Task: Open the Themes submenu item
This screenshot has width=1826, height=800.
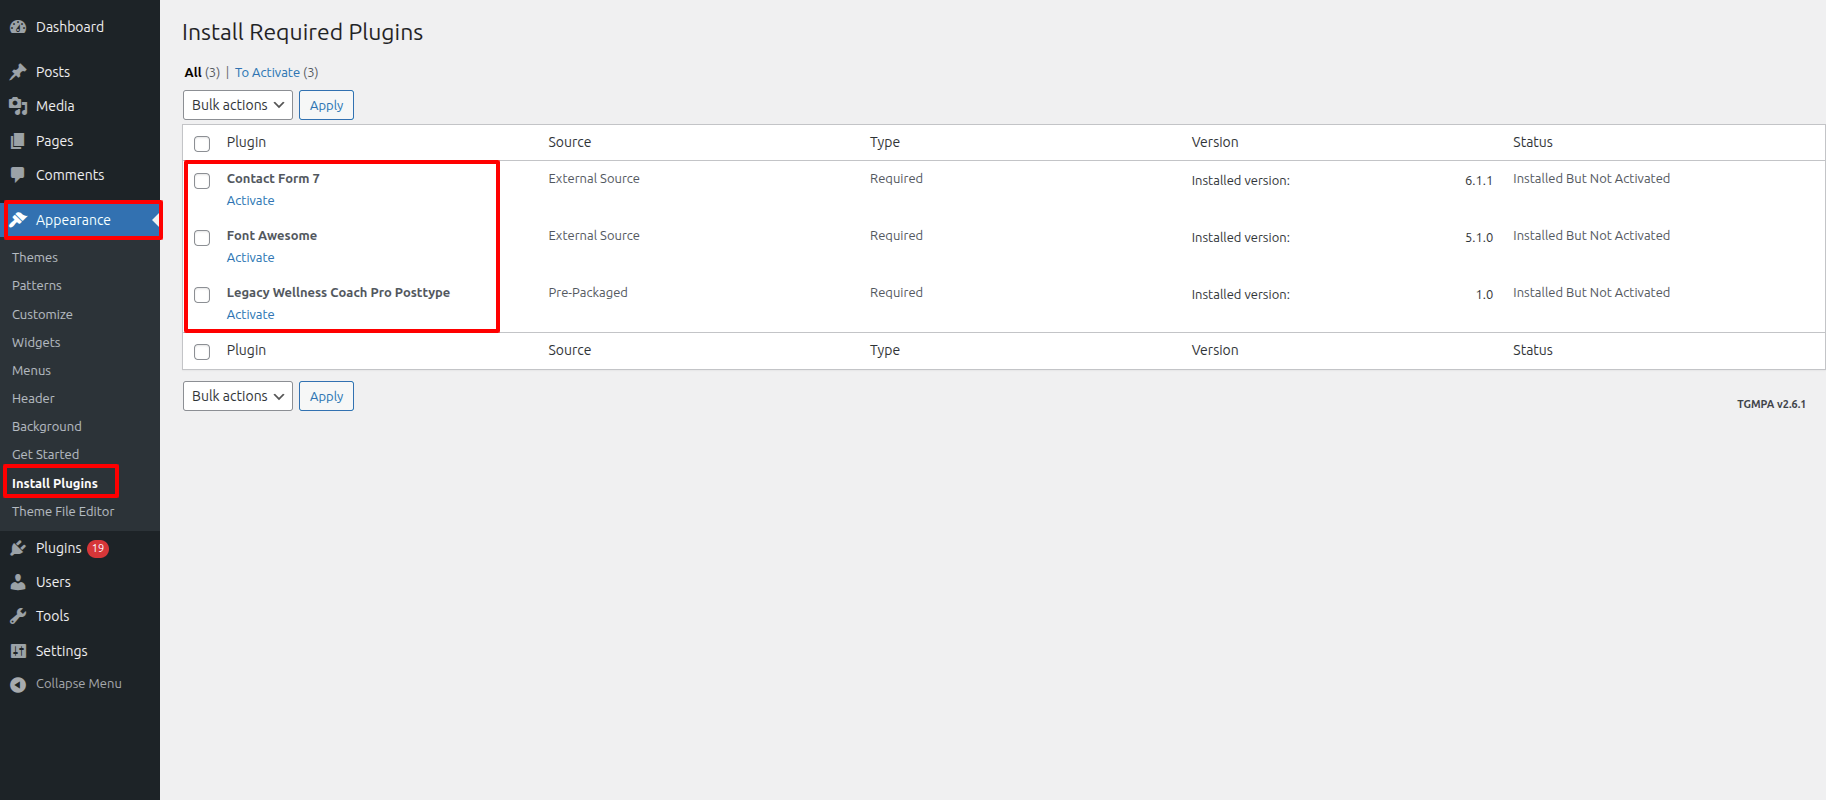Action: 35,258
